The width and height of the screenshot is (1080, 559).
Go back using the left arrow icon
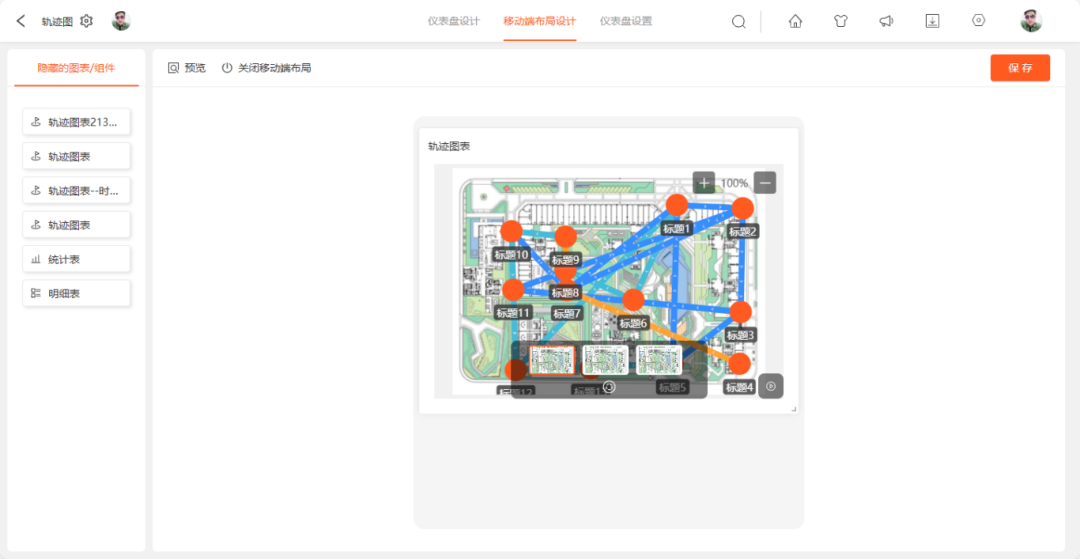click(x=21, y=21)
